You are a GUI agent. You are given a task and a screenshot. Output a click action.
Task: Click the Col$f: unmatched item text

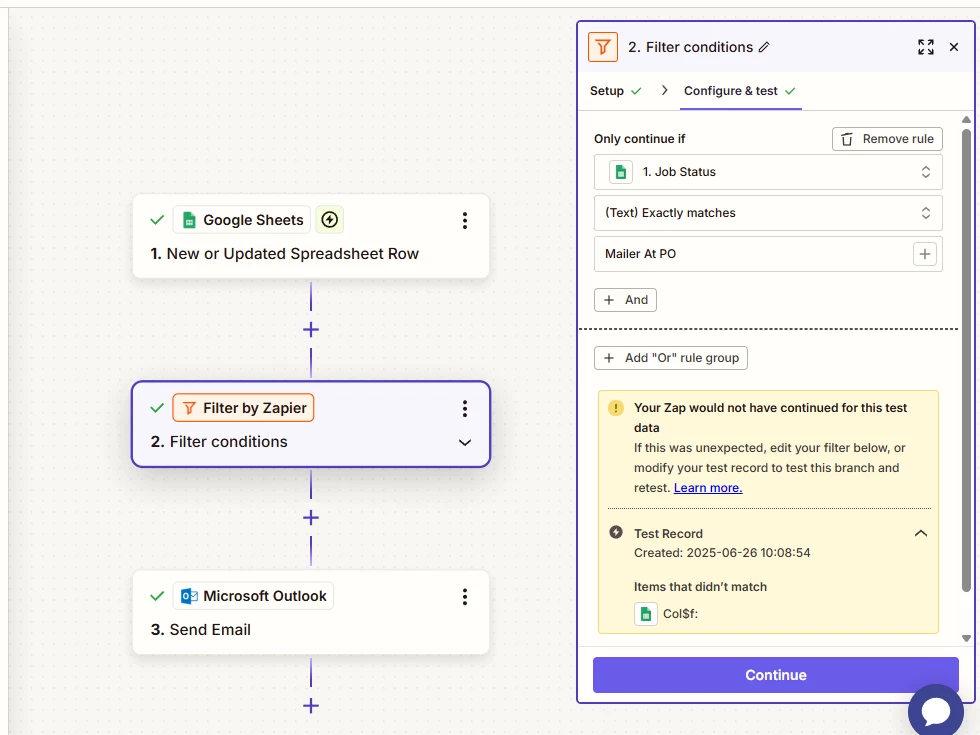[680, 614]
